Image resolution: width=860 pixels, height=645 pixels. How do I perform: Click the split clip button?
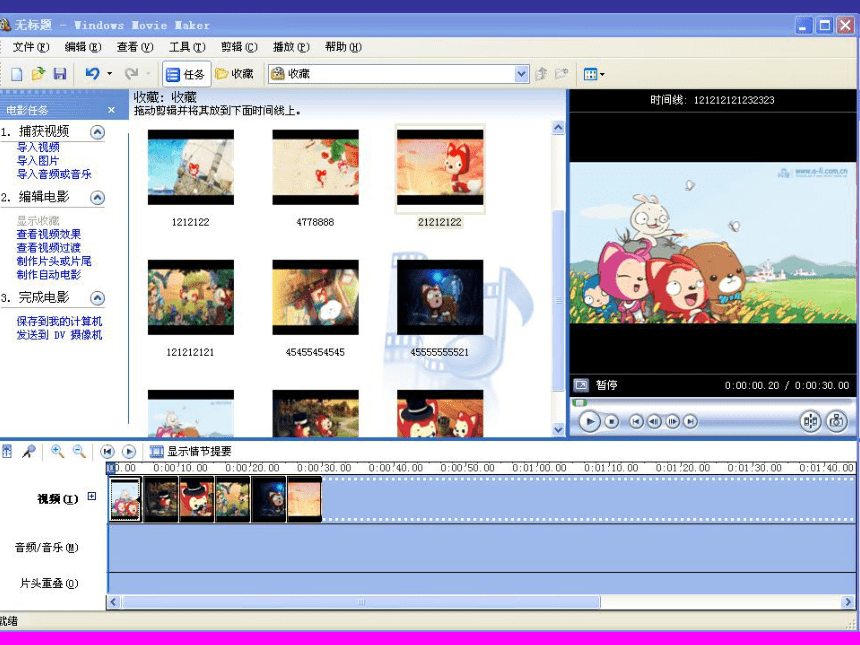click(810, 421)
